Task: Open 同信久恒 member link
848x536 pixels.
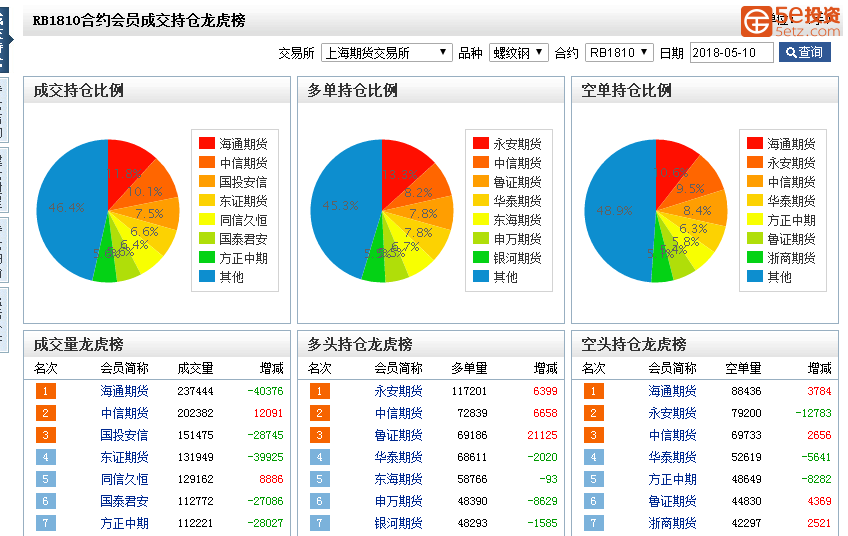Action: (x=124, y=479)
